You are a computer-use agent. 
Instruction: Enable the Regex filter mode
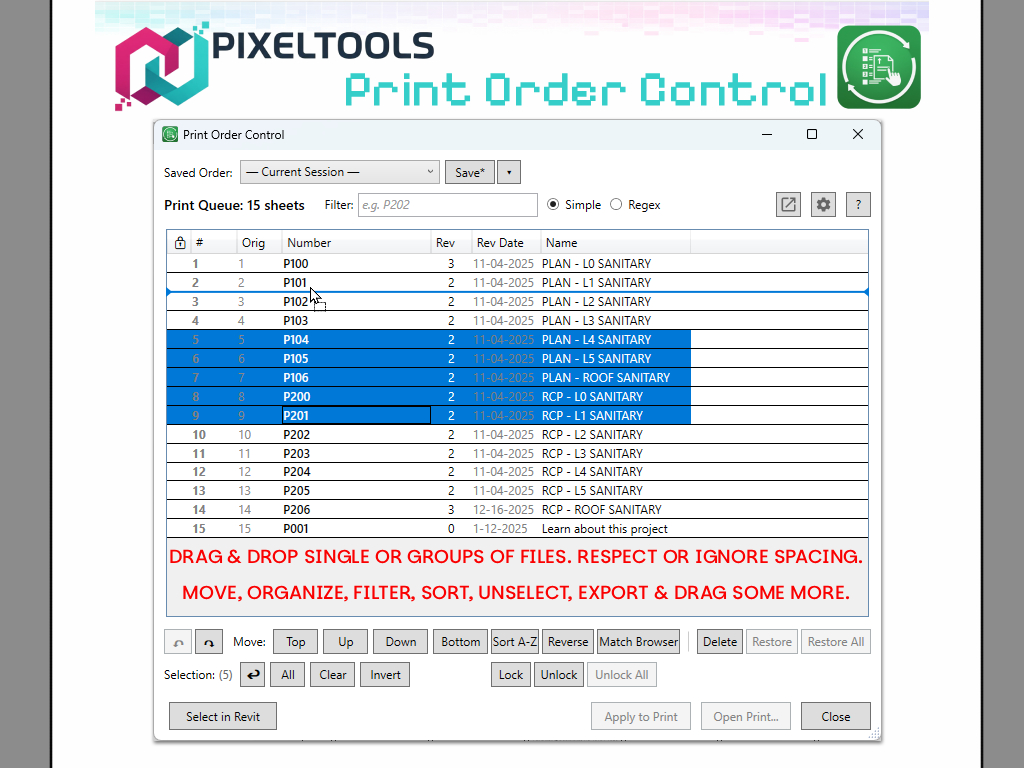click(x=616, y=205)
